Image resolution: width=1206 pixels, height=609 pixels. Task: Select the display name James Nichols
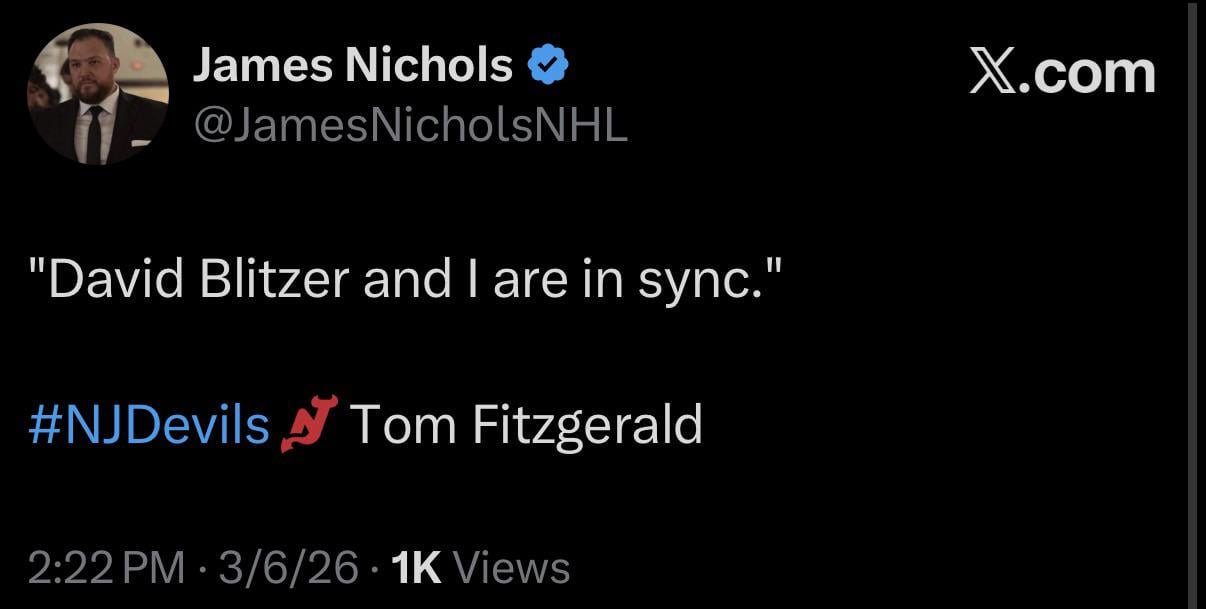(352, 63)
